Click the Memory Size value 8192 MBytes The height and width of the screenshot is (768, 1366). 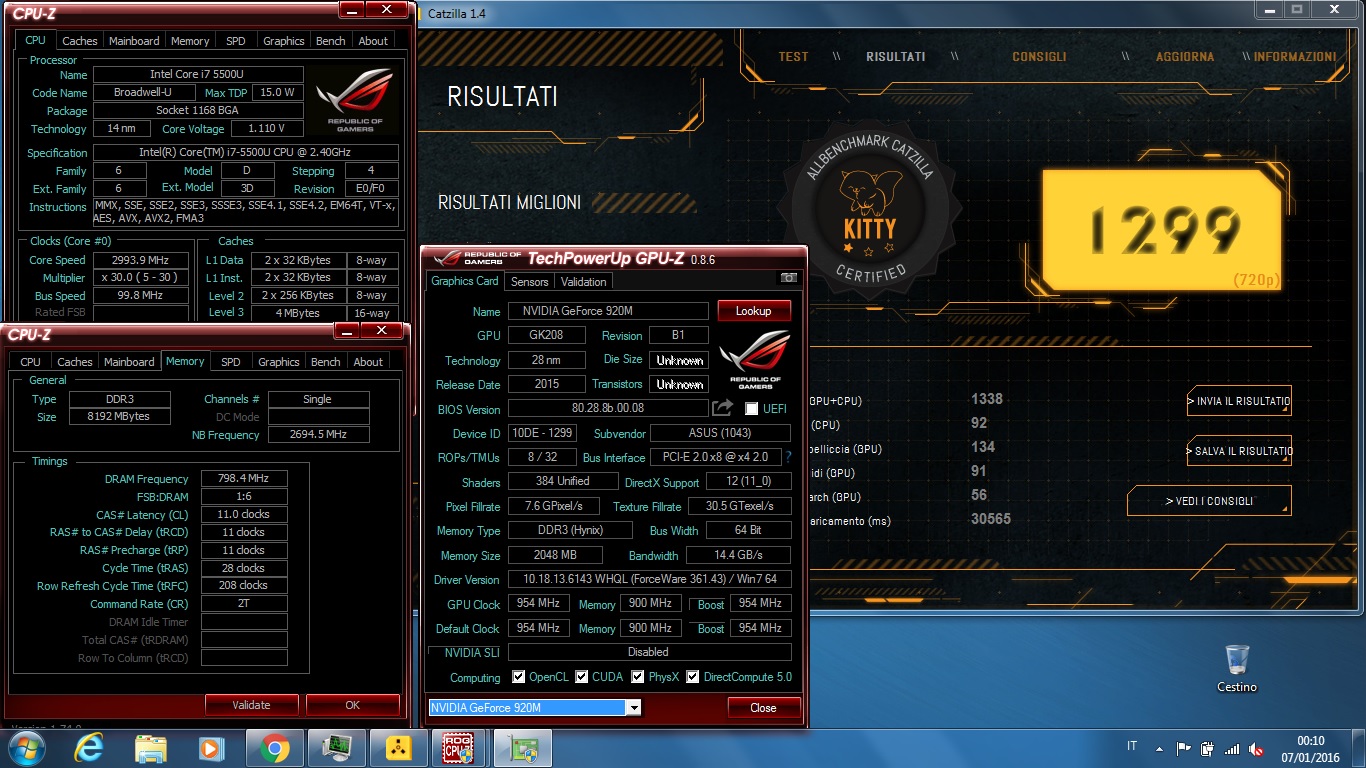pos(120,416)
